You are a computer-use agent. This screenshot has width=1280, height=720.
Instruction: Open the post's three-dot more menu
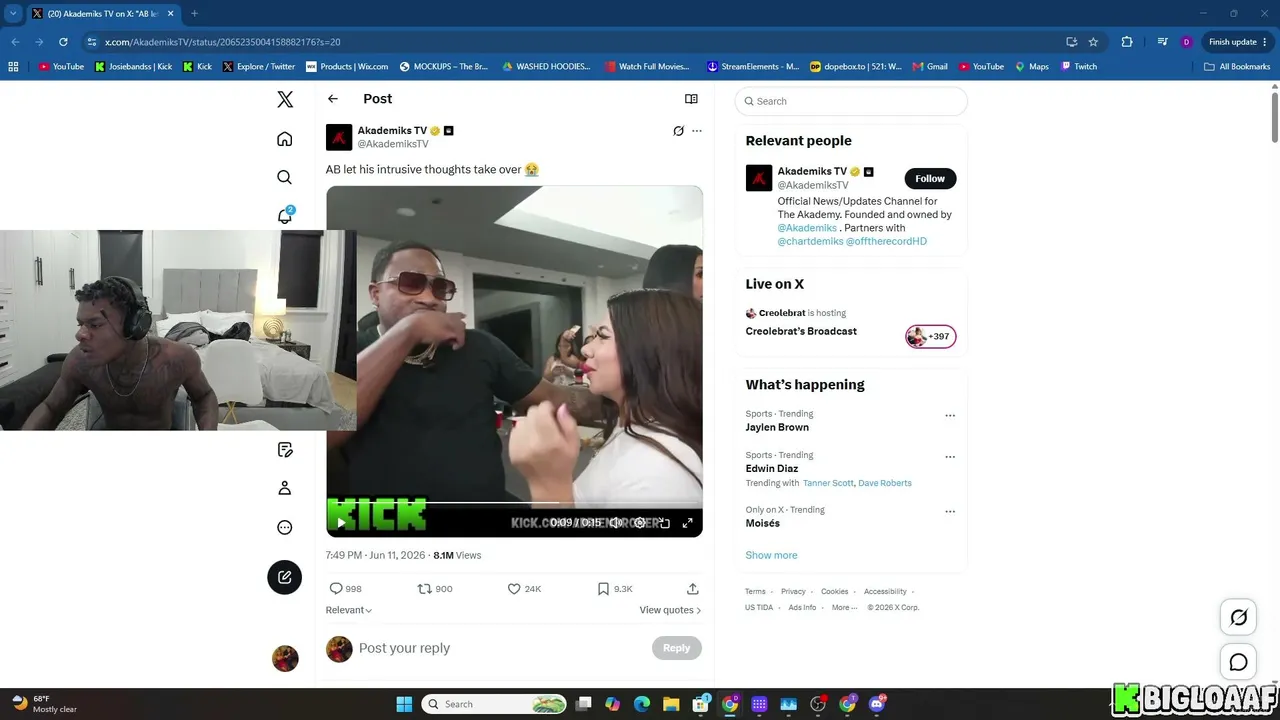(x=697, y=131)
